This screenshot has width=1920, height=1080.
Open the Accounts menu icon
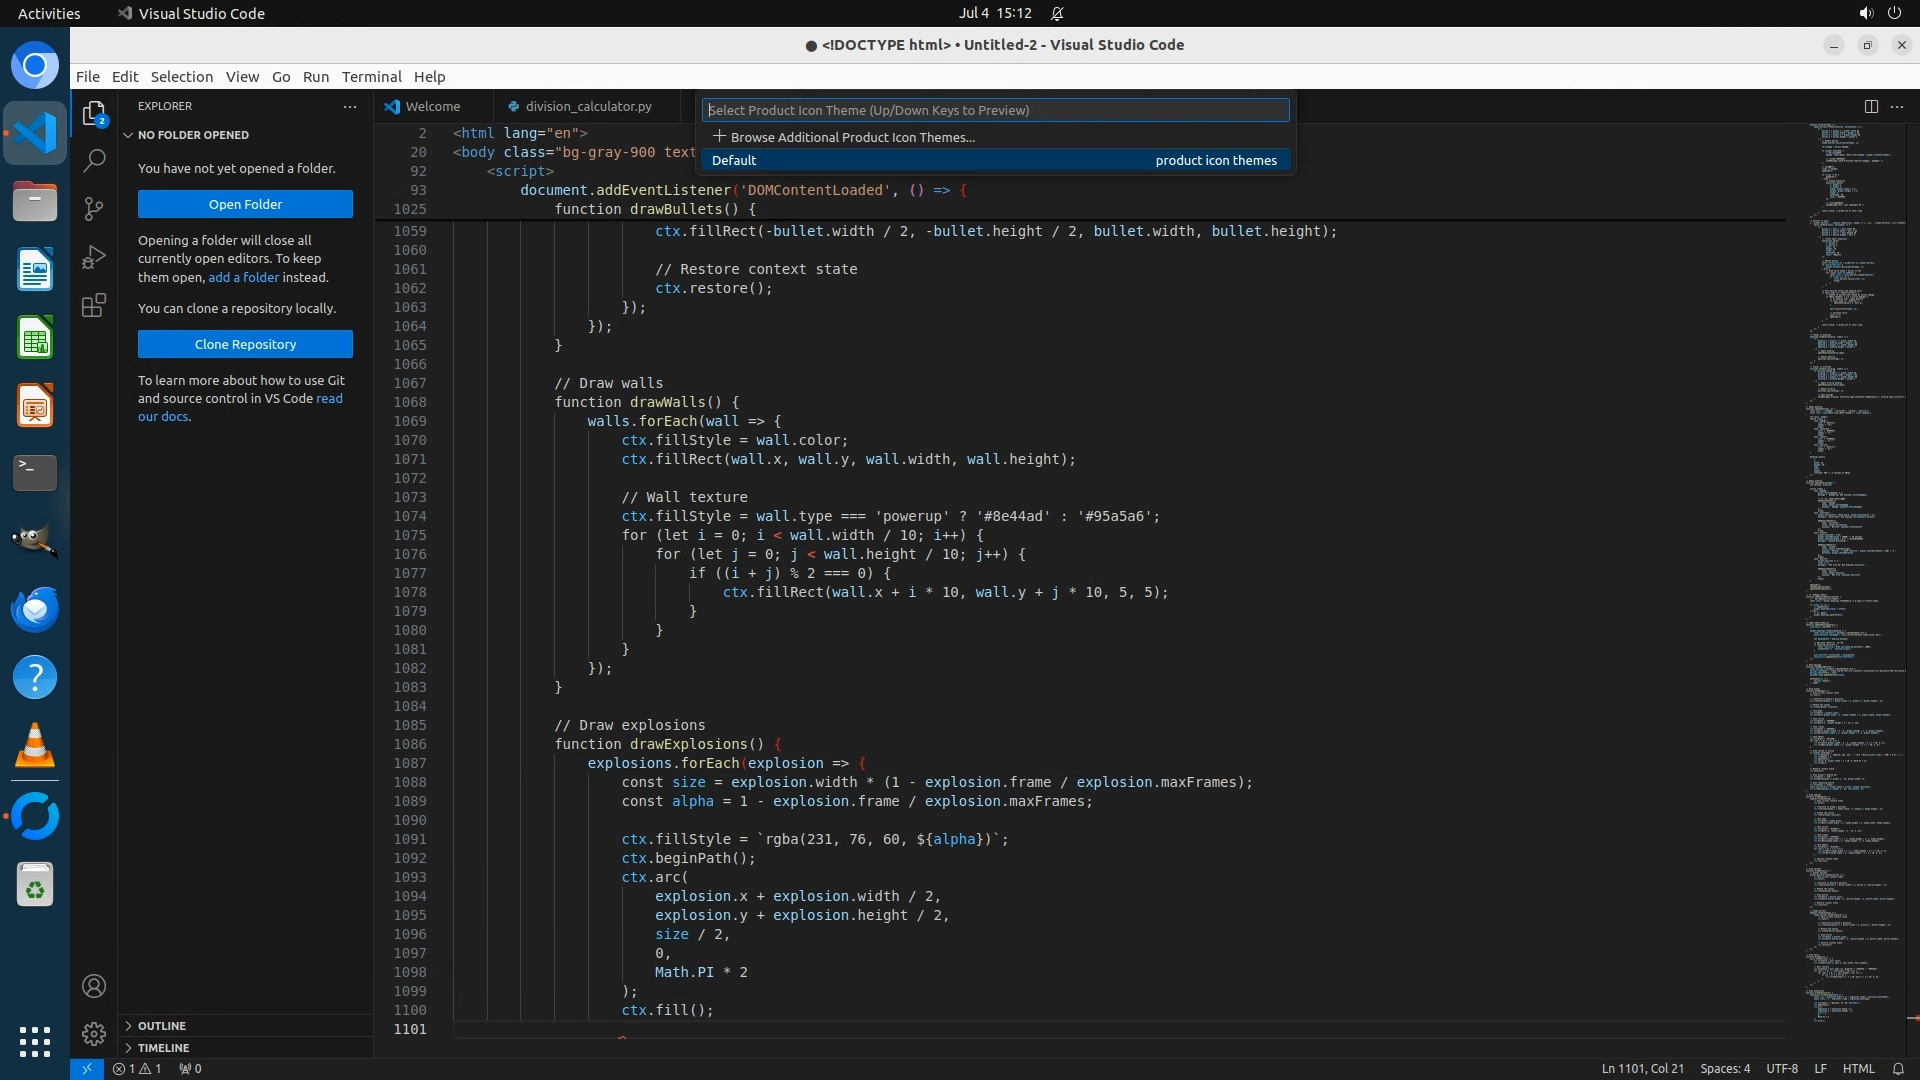click(x=94, y=986)
